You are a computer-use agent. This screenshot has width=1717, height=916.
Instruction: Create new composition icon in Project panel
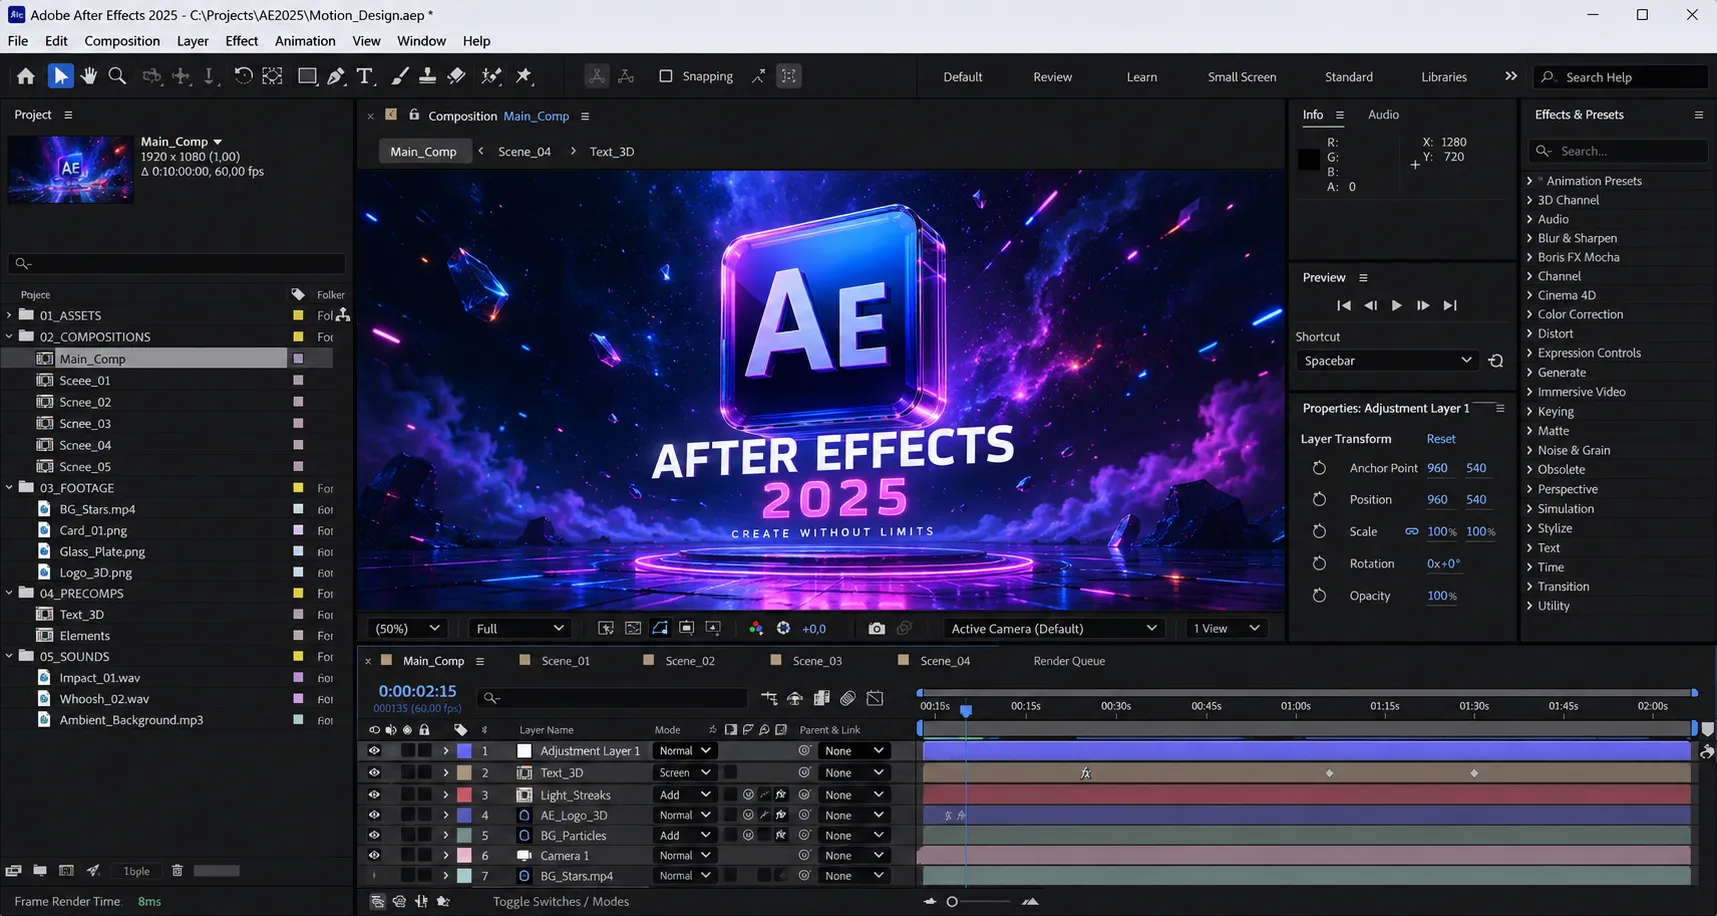tap(66, 871)
